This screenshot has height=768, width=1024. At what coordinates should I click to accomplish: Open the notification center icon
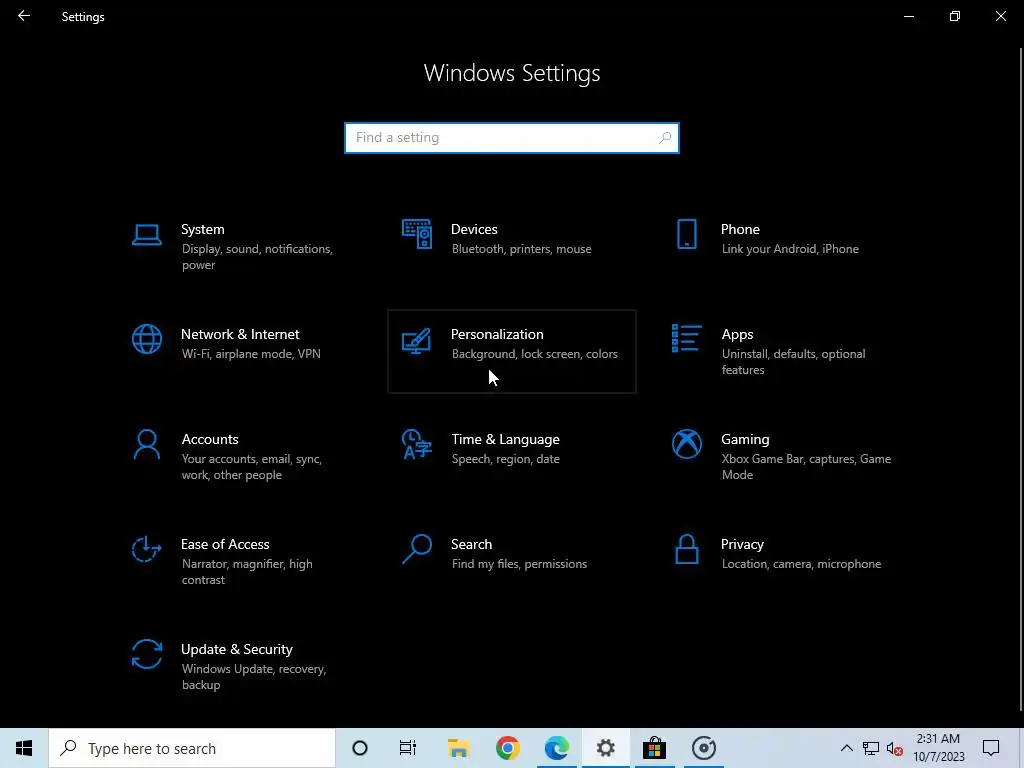point(991,748)
